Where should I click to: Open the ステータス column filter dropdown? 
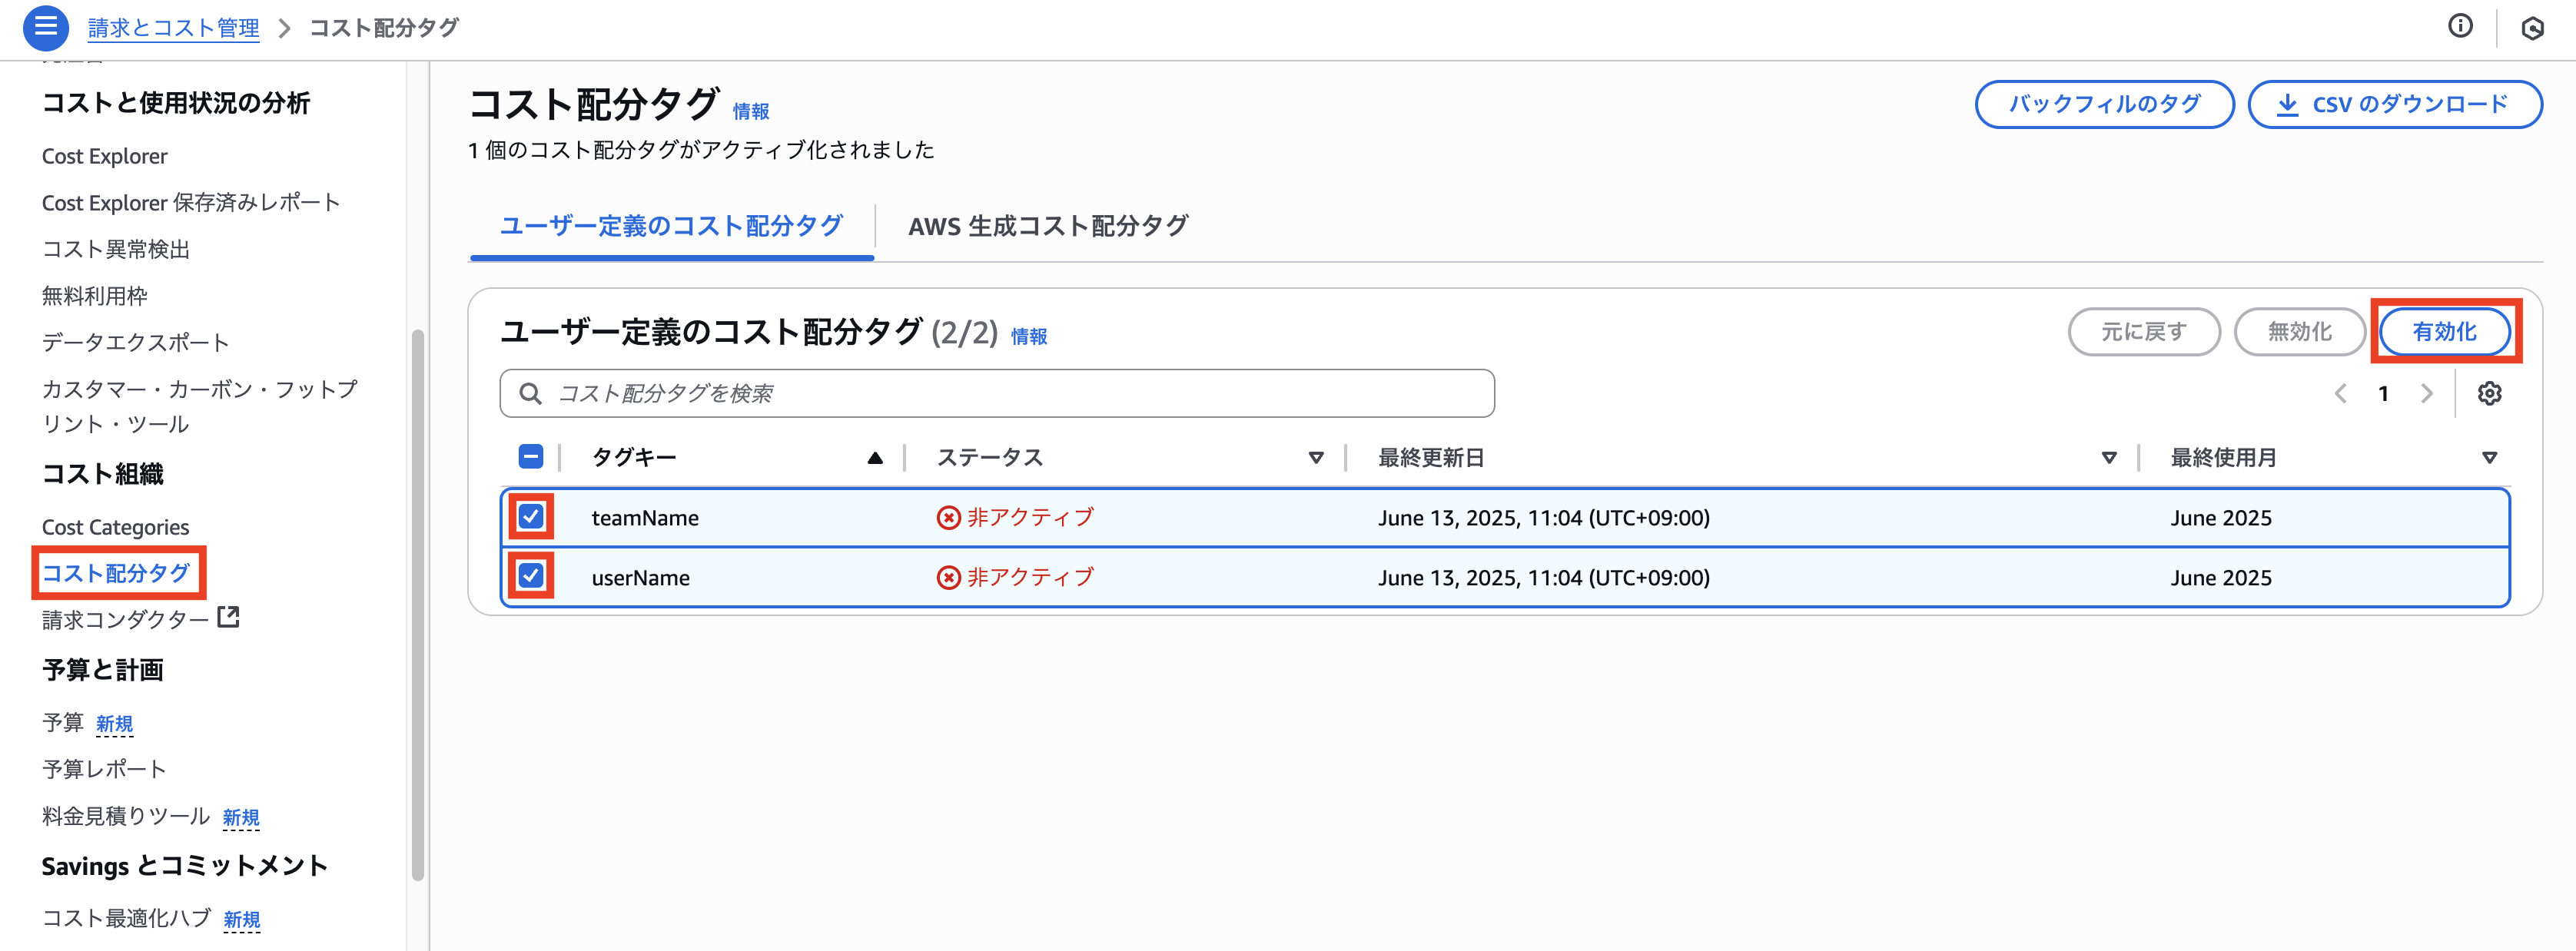1315,457
